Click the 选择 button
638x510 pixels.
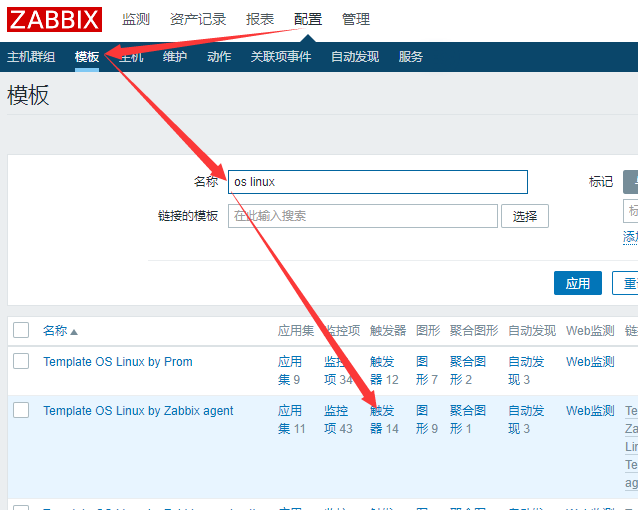pyautogui.click(x=525, y=216)
